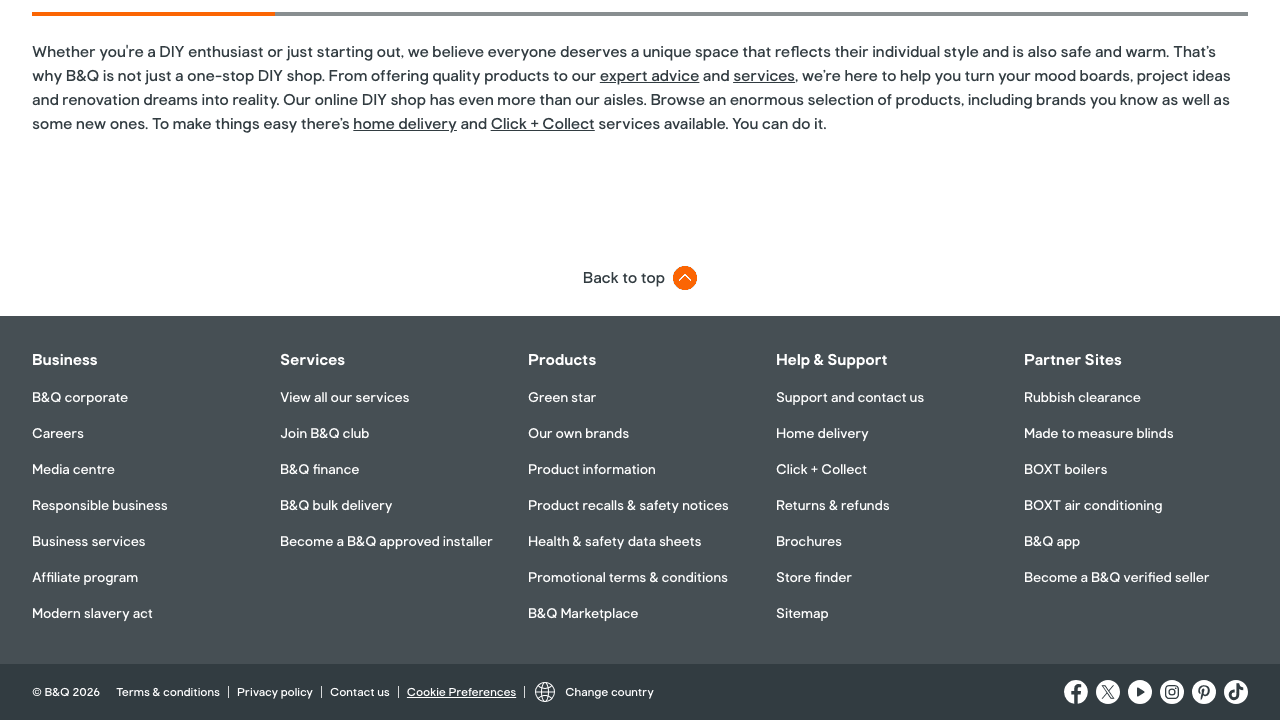Open Product recalls & safety notices
1280x720 pixels.
click(628, 506)
